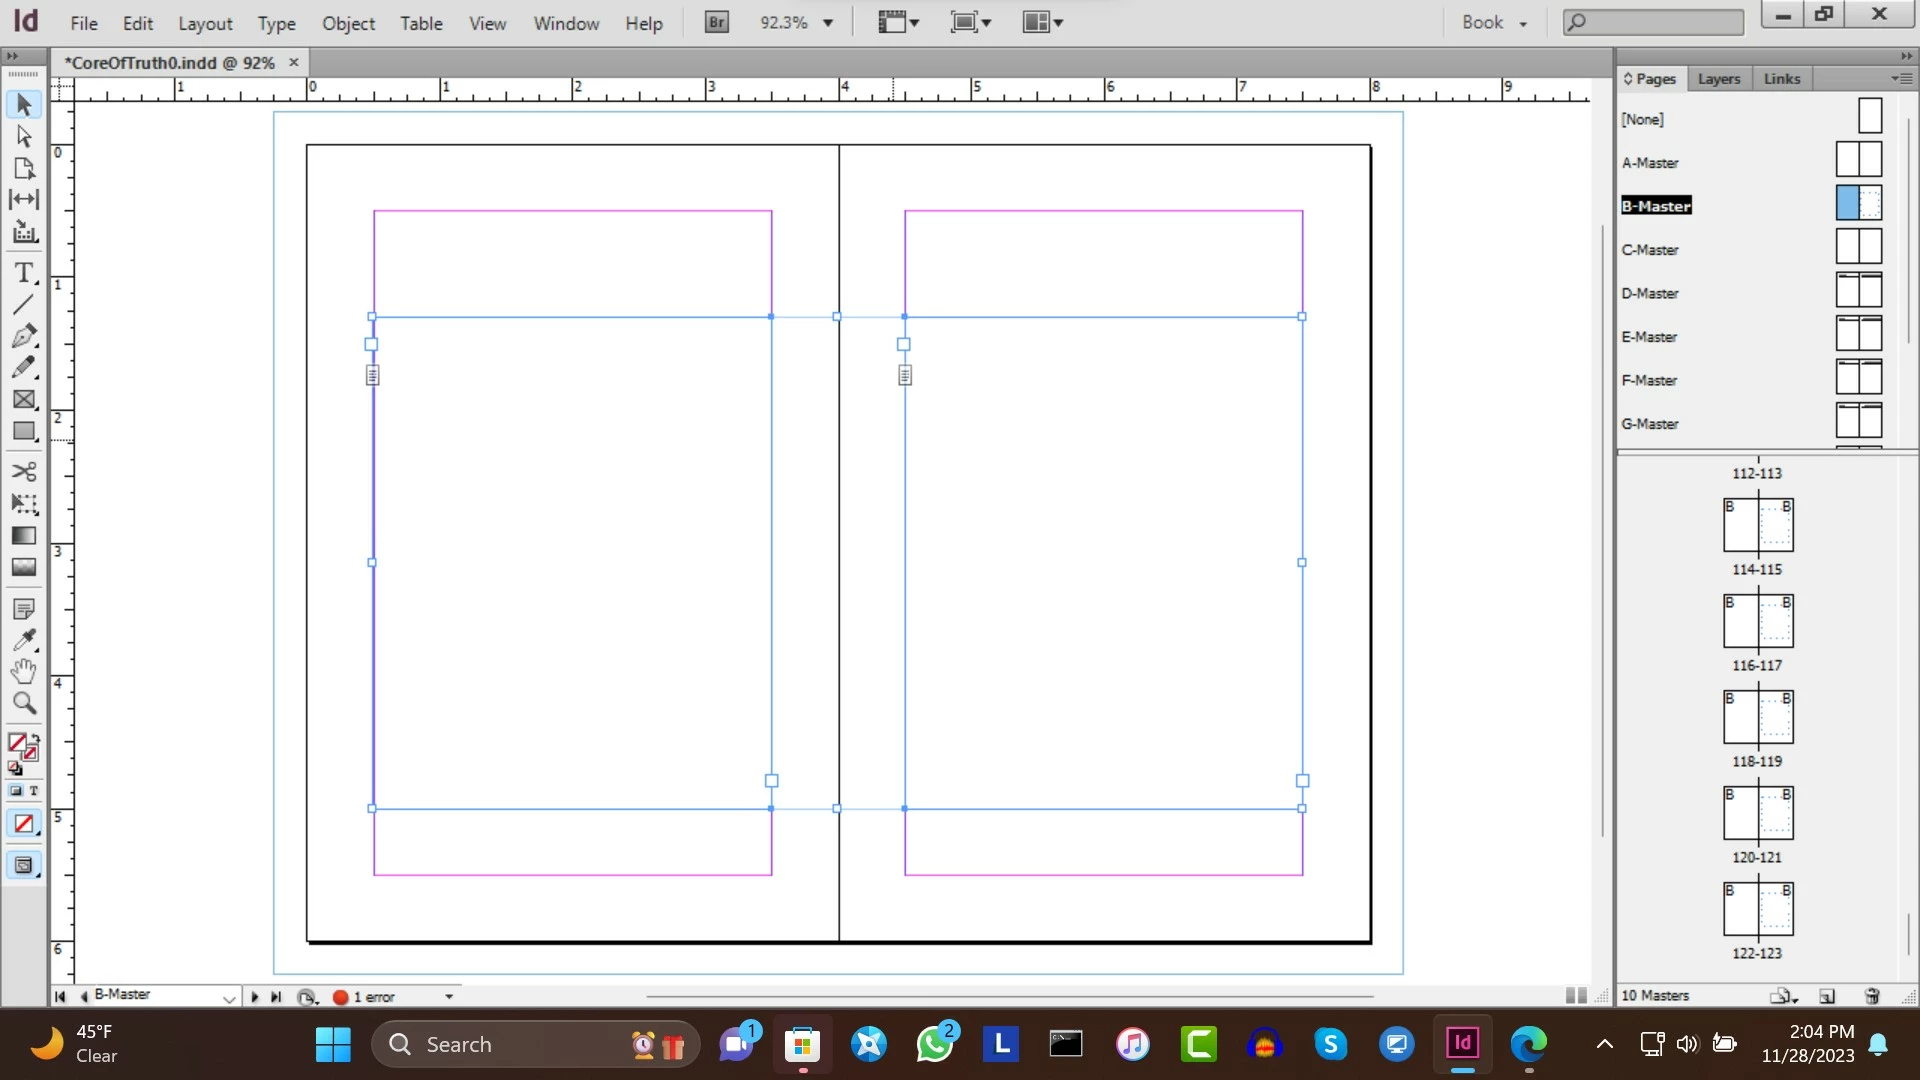The width and height of the screenshot is (1920, 1080).
Task: Click the Gradient Swatch tool
Action: tap(24, 535)
